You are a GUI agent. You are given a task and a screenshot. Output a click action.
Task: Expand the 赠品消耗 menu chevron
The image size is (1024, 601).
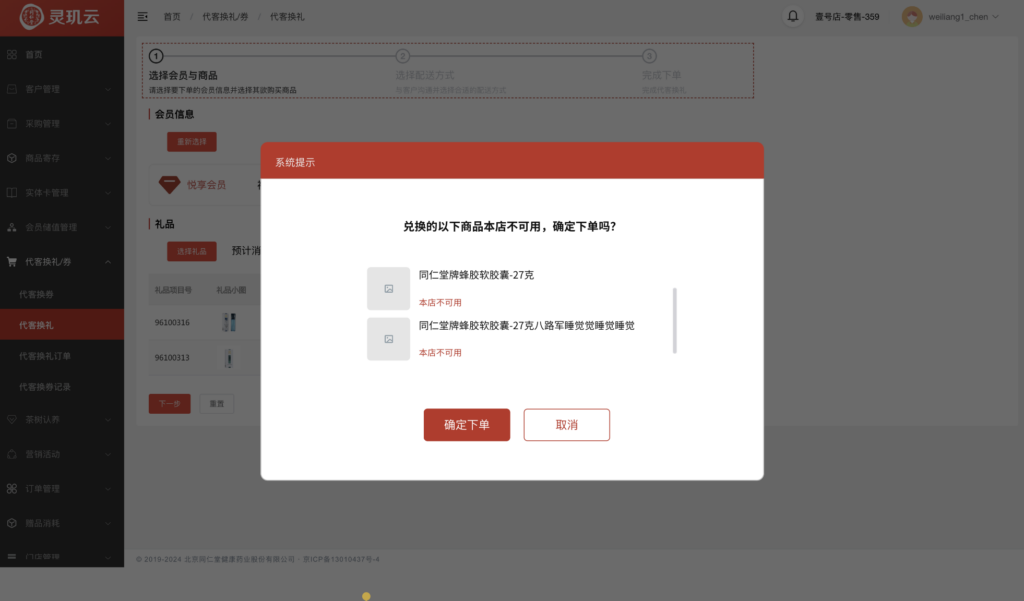click(108, 524)
